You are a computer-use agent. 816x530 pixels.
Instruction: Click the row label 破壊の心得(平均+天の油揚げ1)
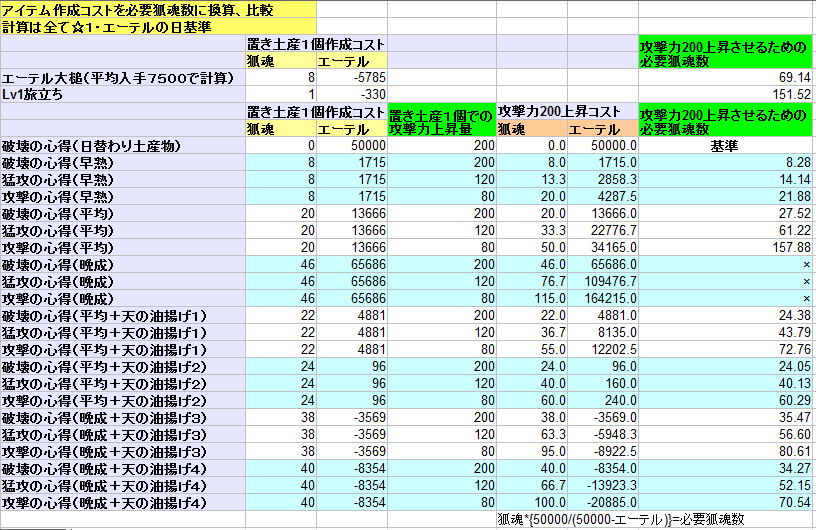tap(123, 316)
